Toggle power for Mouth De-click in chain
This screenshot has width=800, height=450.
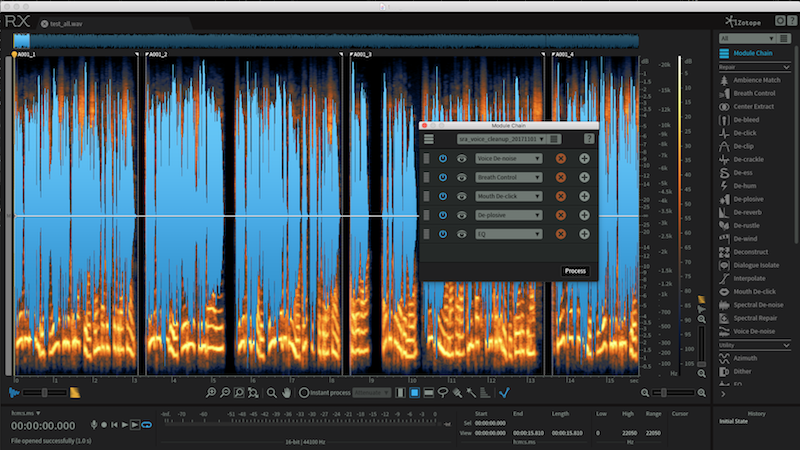[443, 196]
